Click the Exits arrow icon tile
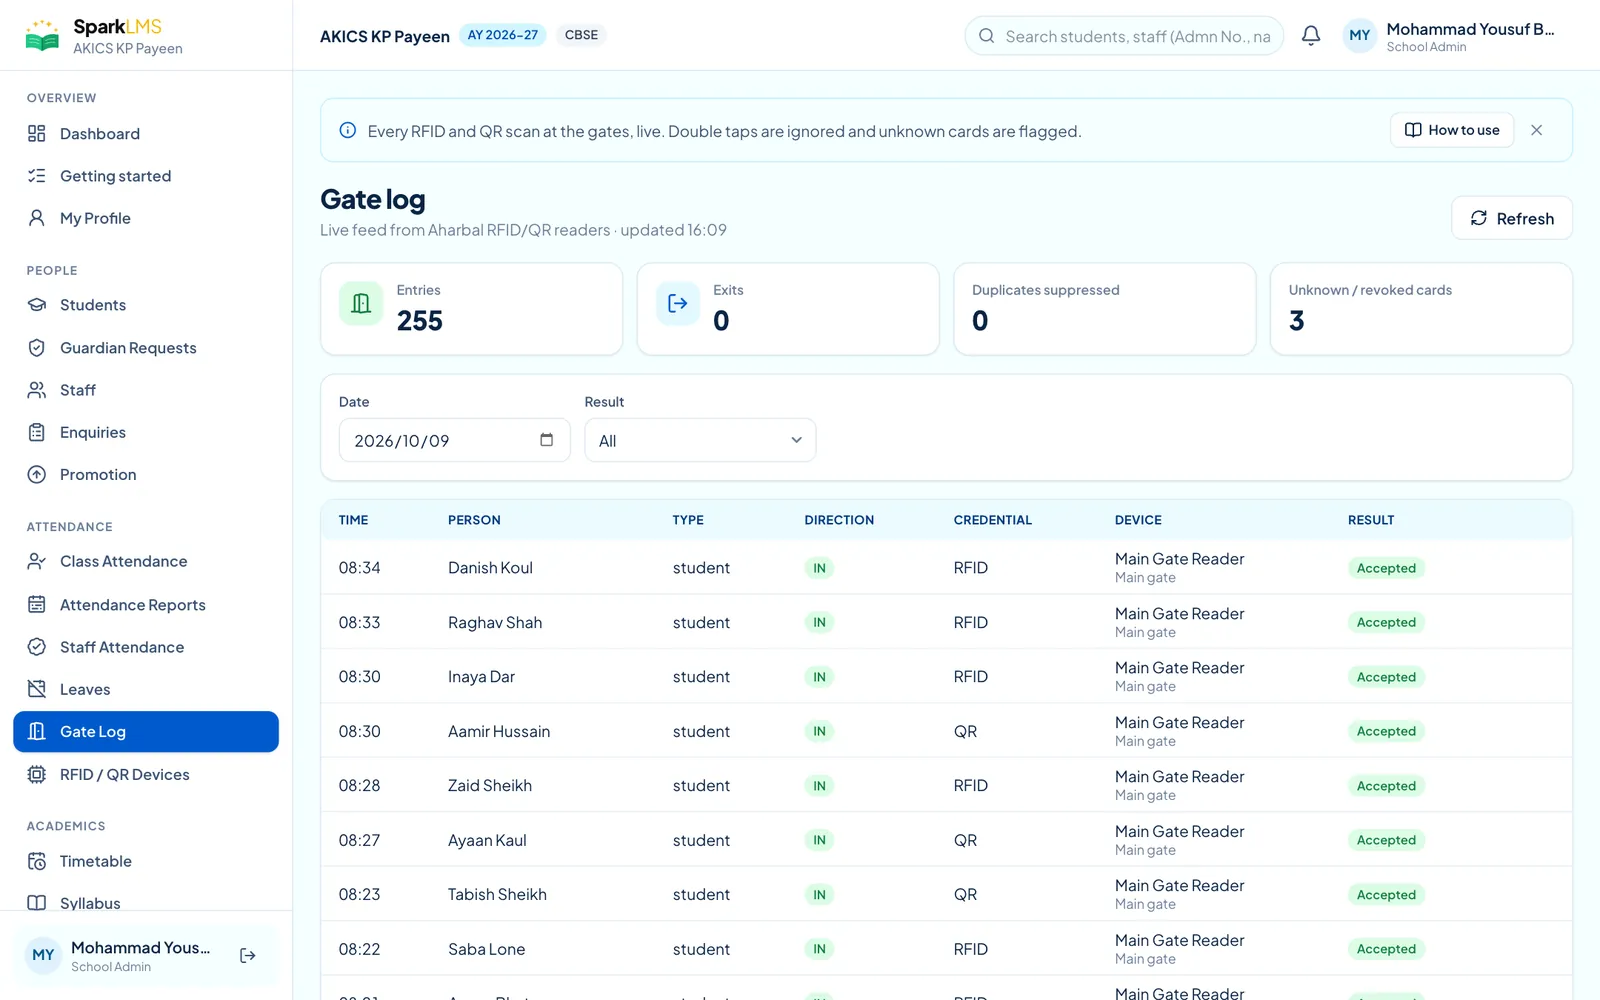The image size is (1600, 1000). pos(678,304)
